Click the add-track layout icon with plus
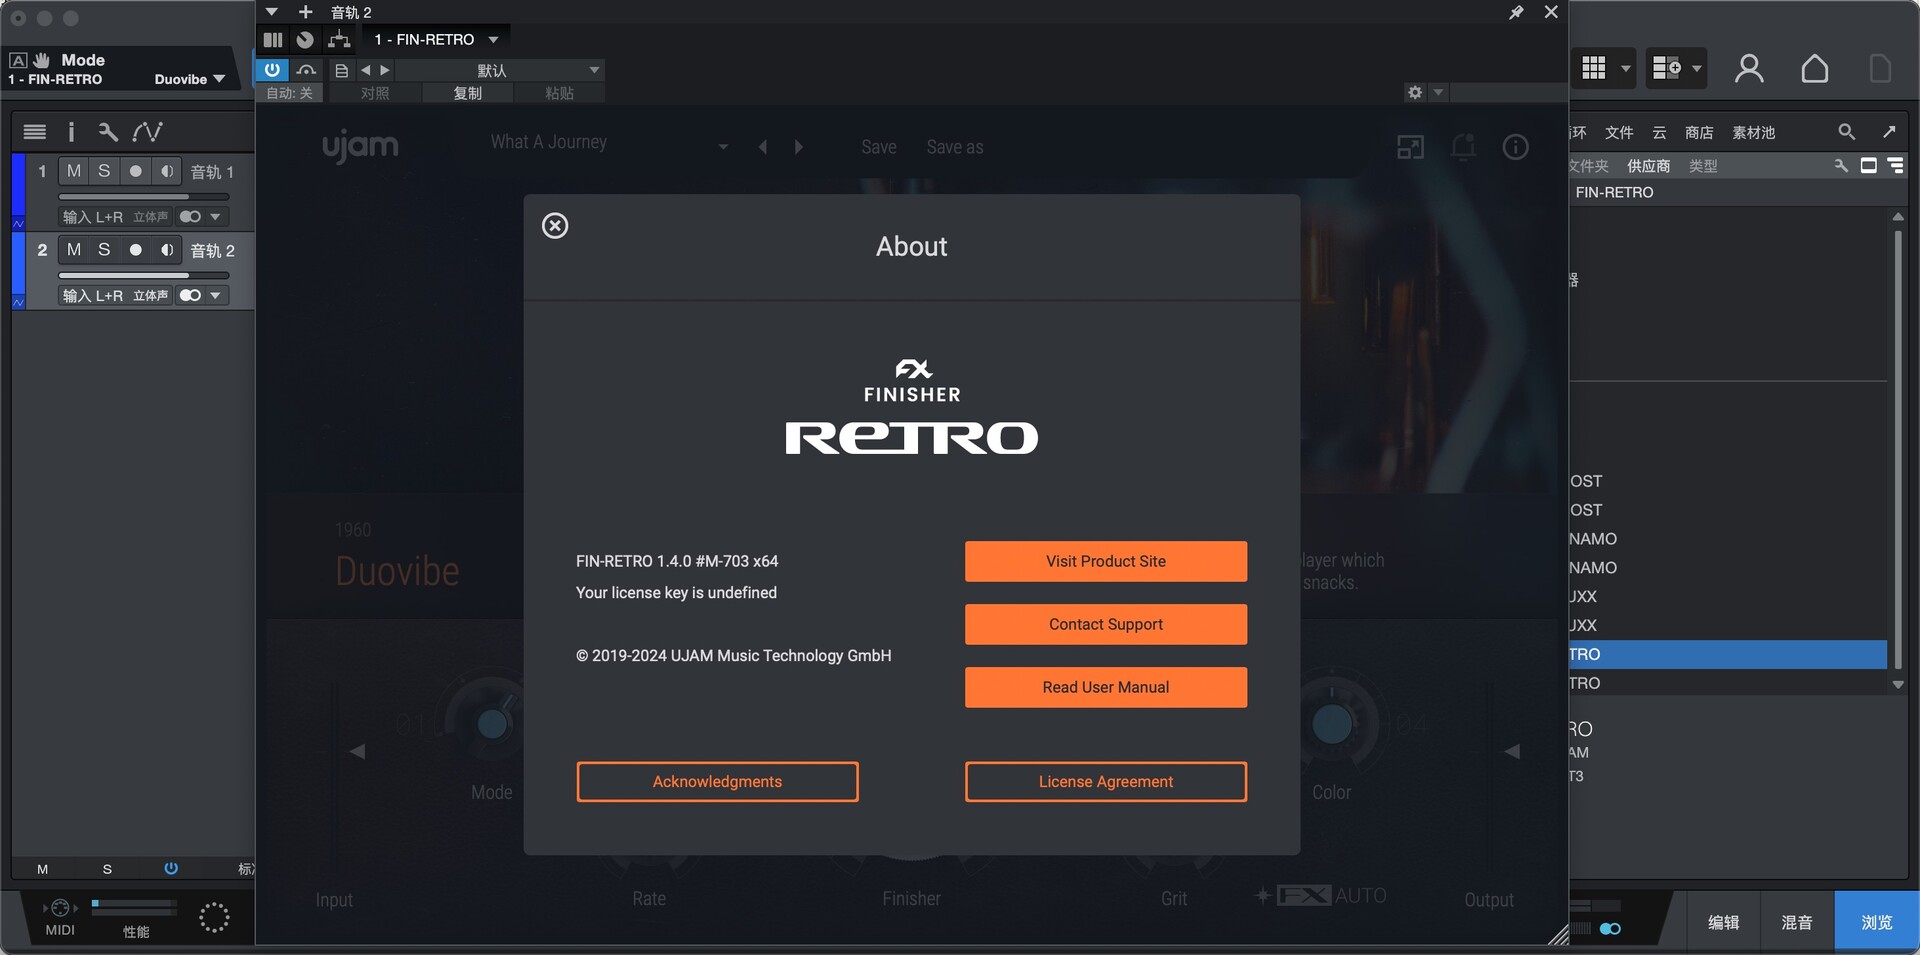 click(1666, 68)
